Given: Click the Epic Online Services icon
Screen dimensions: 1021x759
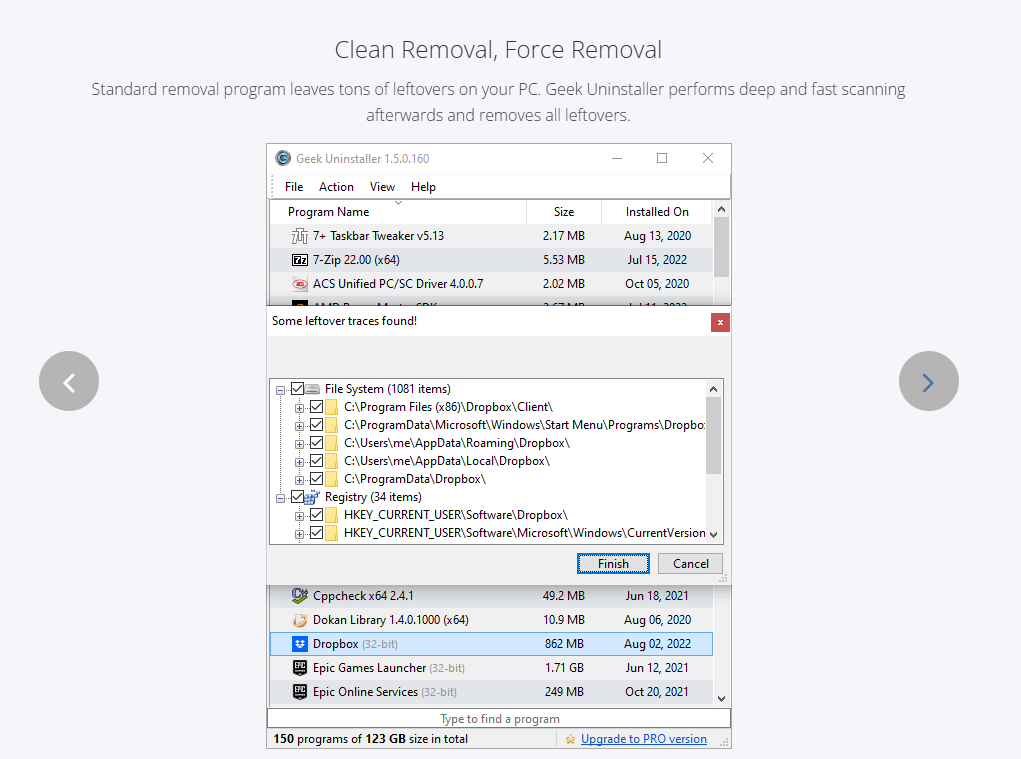Looking at the screenshot, I should coord(300,692).
